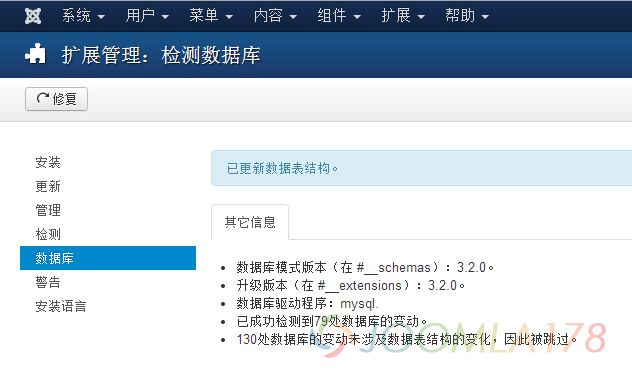Click the 修复 button
This screenshot has width=632, height=378.
56,99
